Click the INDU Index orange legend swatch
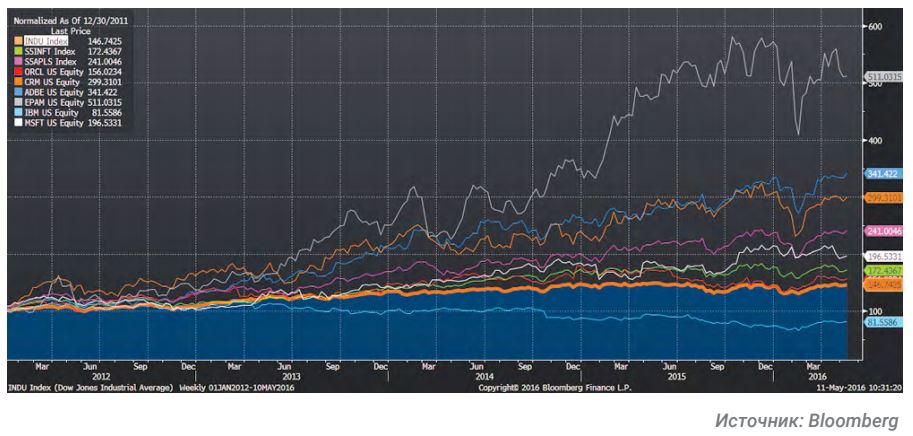This screenshot has height=436, width=913. (16, 40)
